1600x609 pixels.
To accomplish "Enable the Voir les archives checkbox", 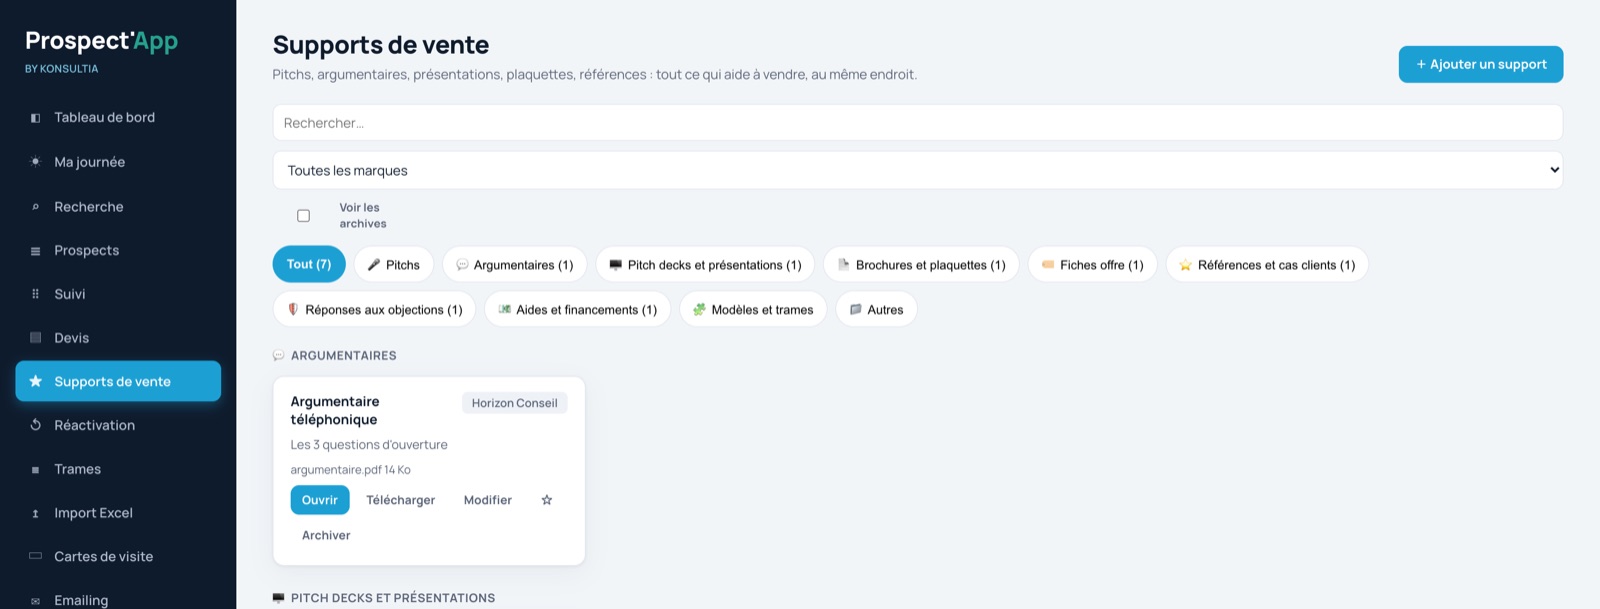I will (x=303, y=216).
